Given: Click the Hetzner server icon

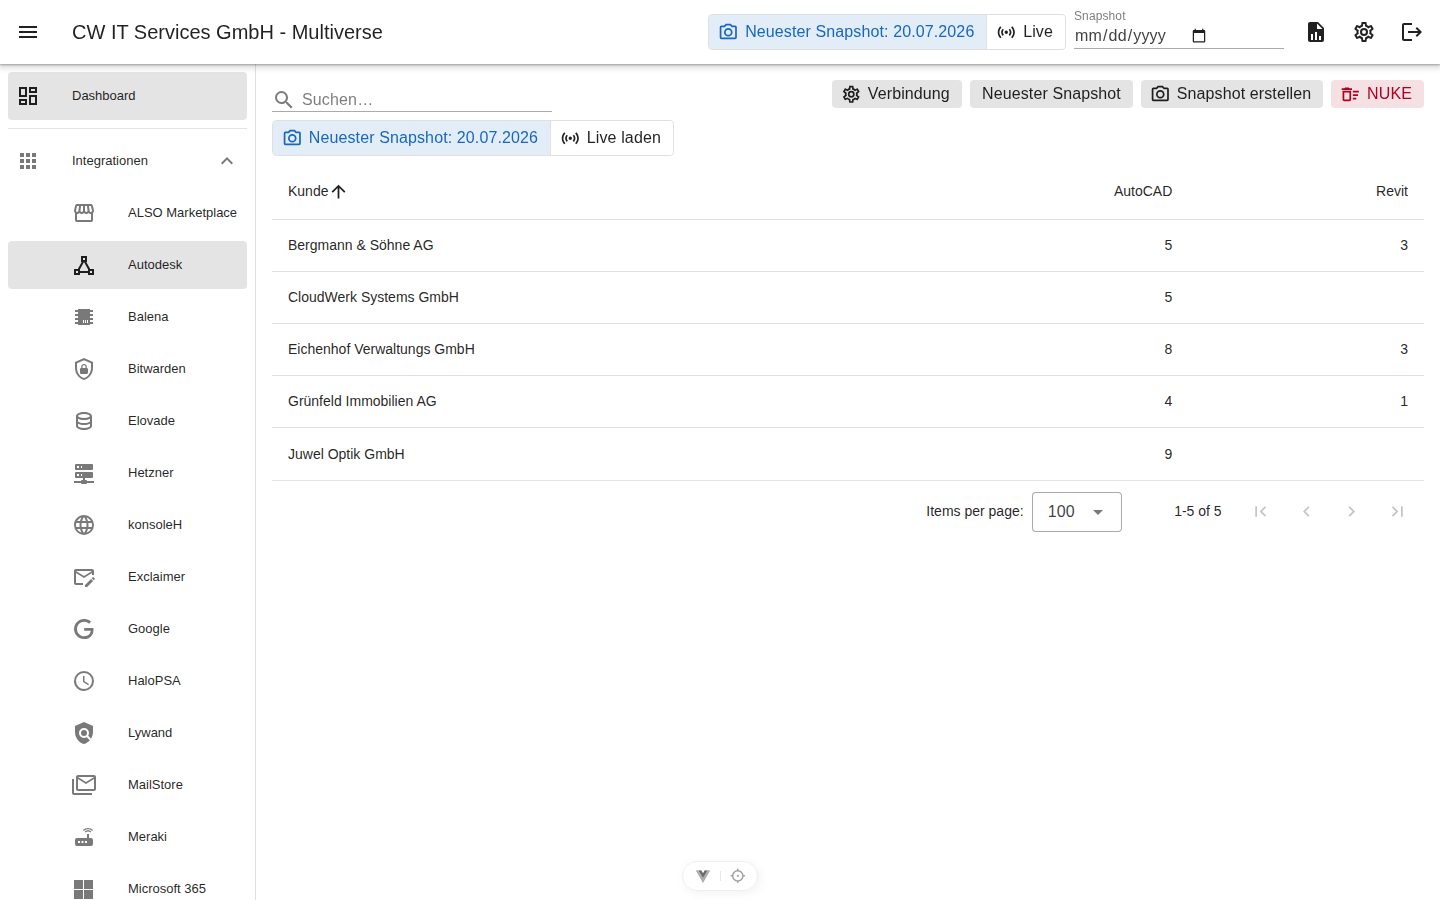Looking at the screenshot, I should [84, 473].
